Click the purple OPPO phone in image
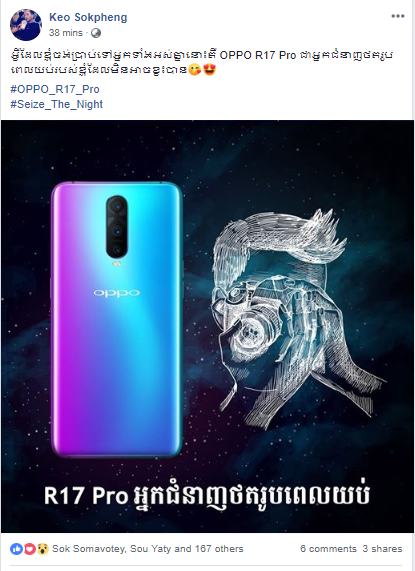 point(116,319)
